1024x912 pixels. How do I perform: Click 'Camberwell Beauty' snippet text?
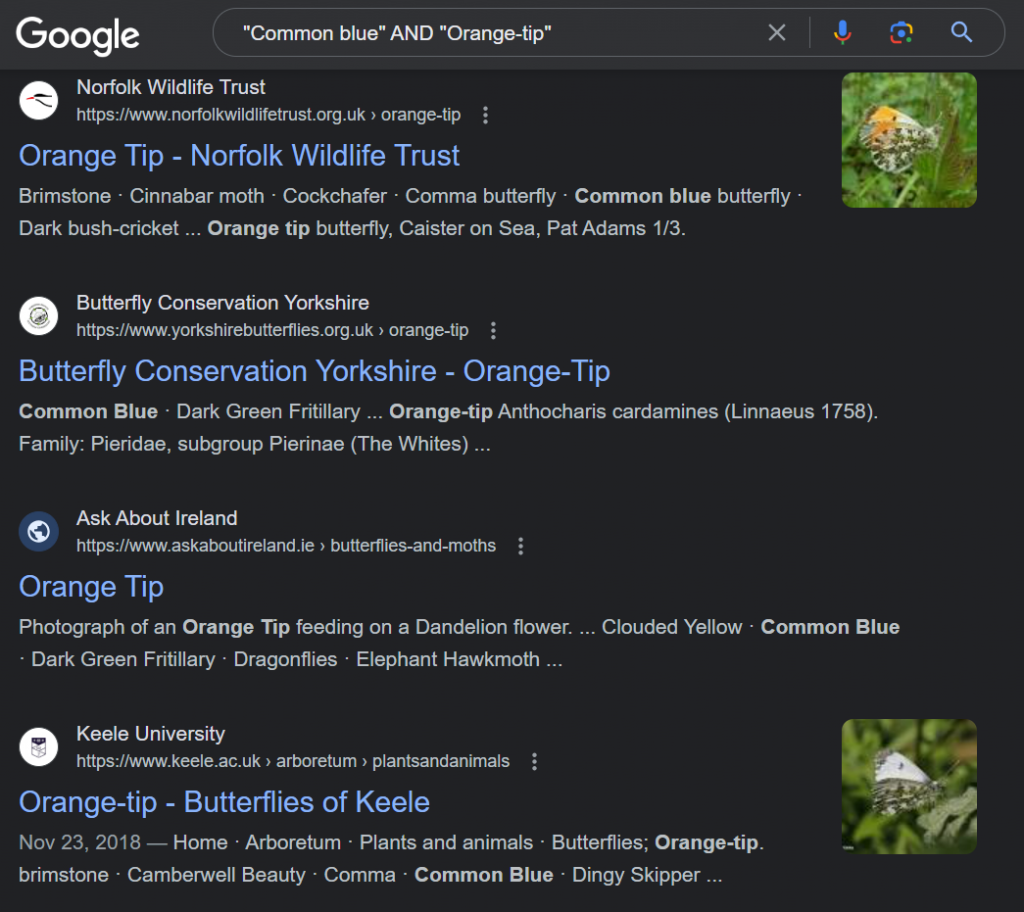[216, 875]
